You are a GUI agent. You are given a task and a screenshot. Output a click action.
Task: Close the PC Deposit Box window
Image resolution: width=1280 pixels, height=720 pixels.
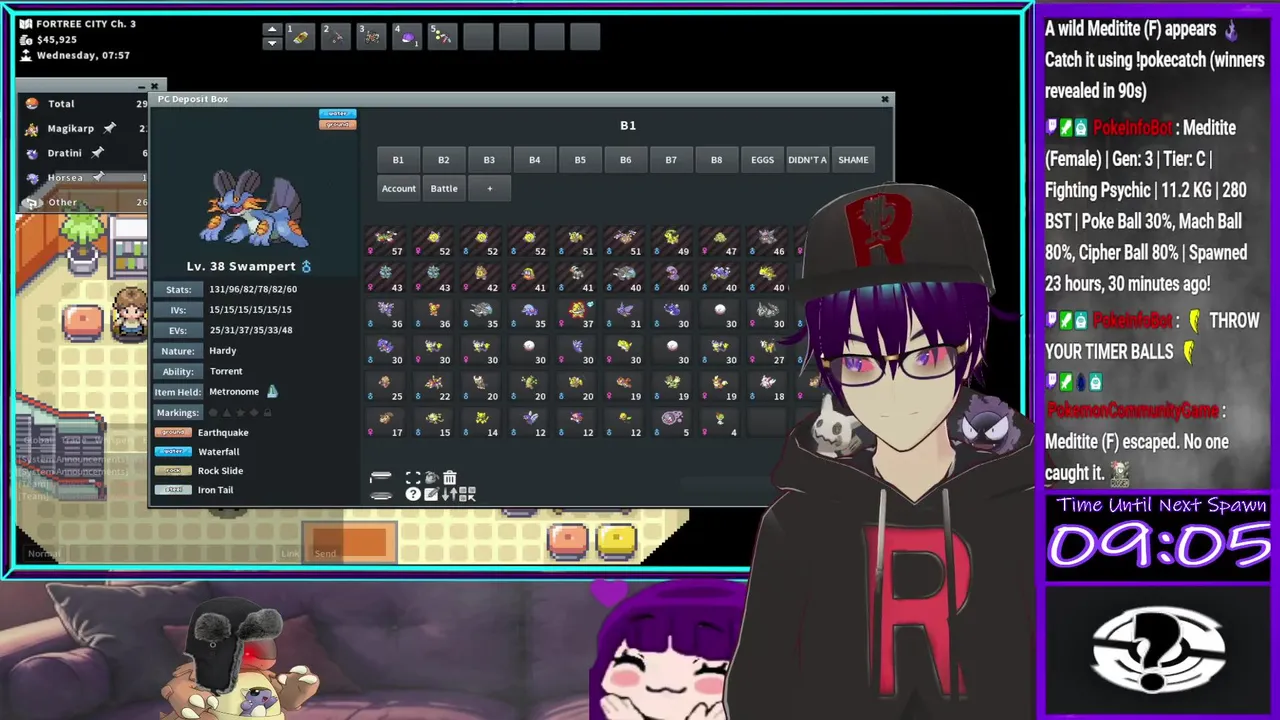point(884,99)
